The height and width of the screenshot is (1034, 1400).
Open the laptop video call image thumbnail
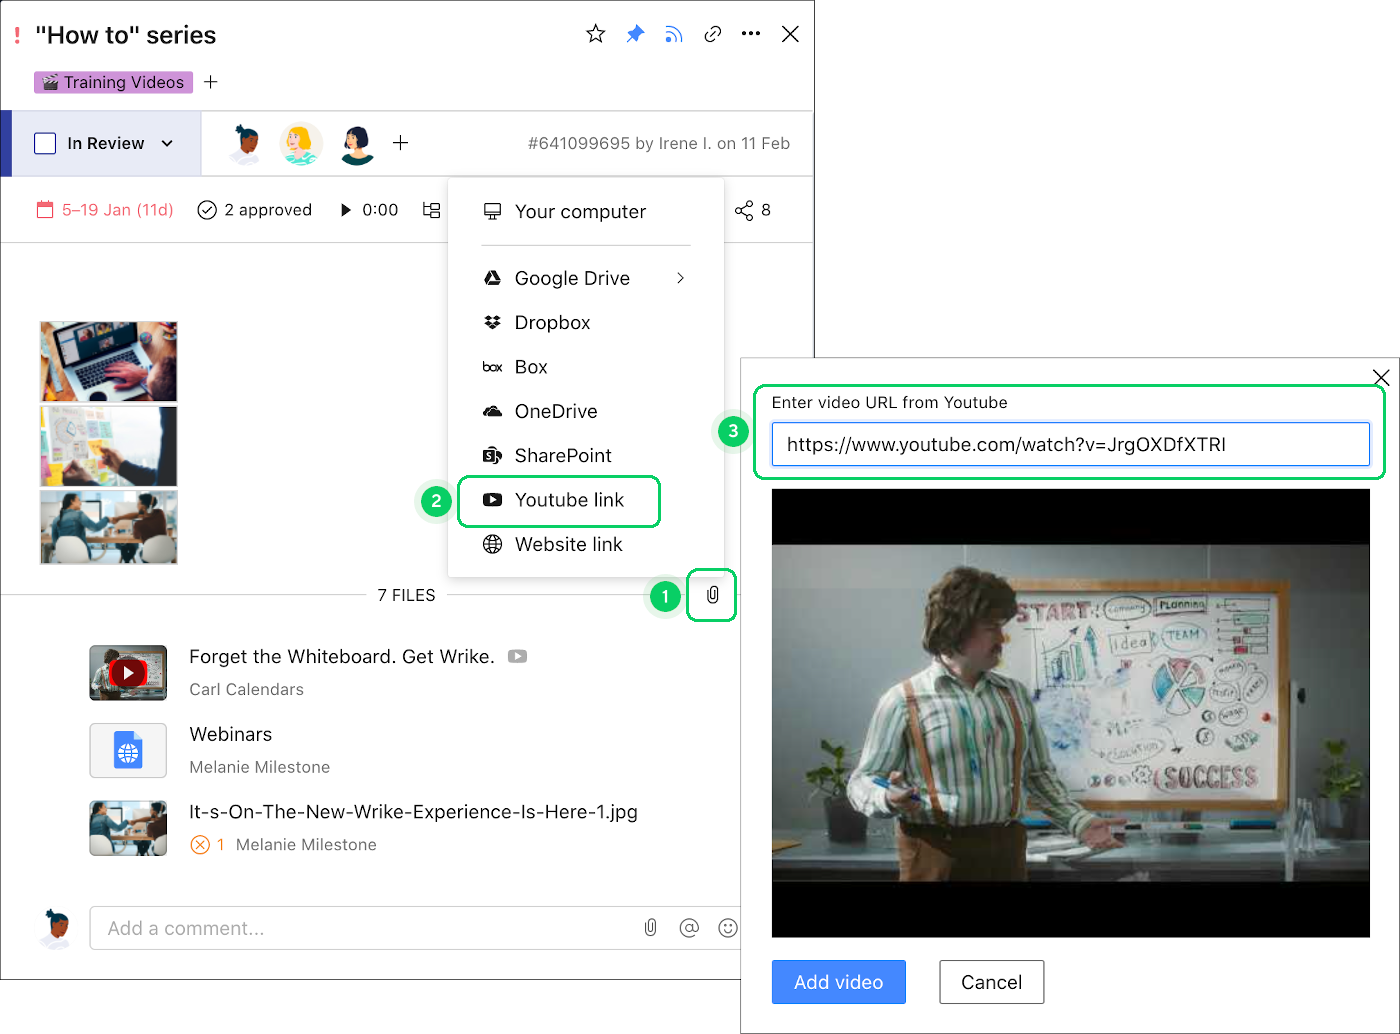point(109,362)
